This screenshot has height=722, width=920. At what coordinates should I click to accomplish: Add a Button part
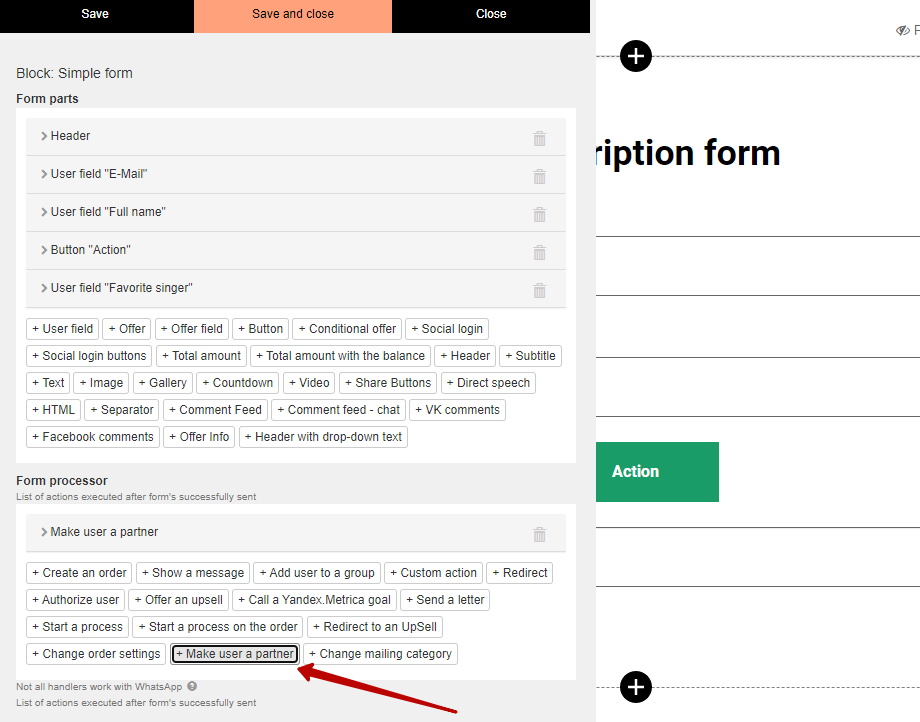(x=261, y=329)
